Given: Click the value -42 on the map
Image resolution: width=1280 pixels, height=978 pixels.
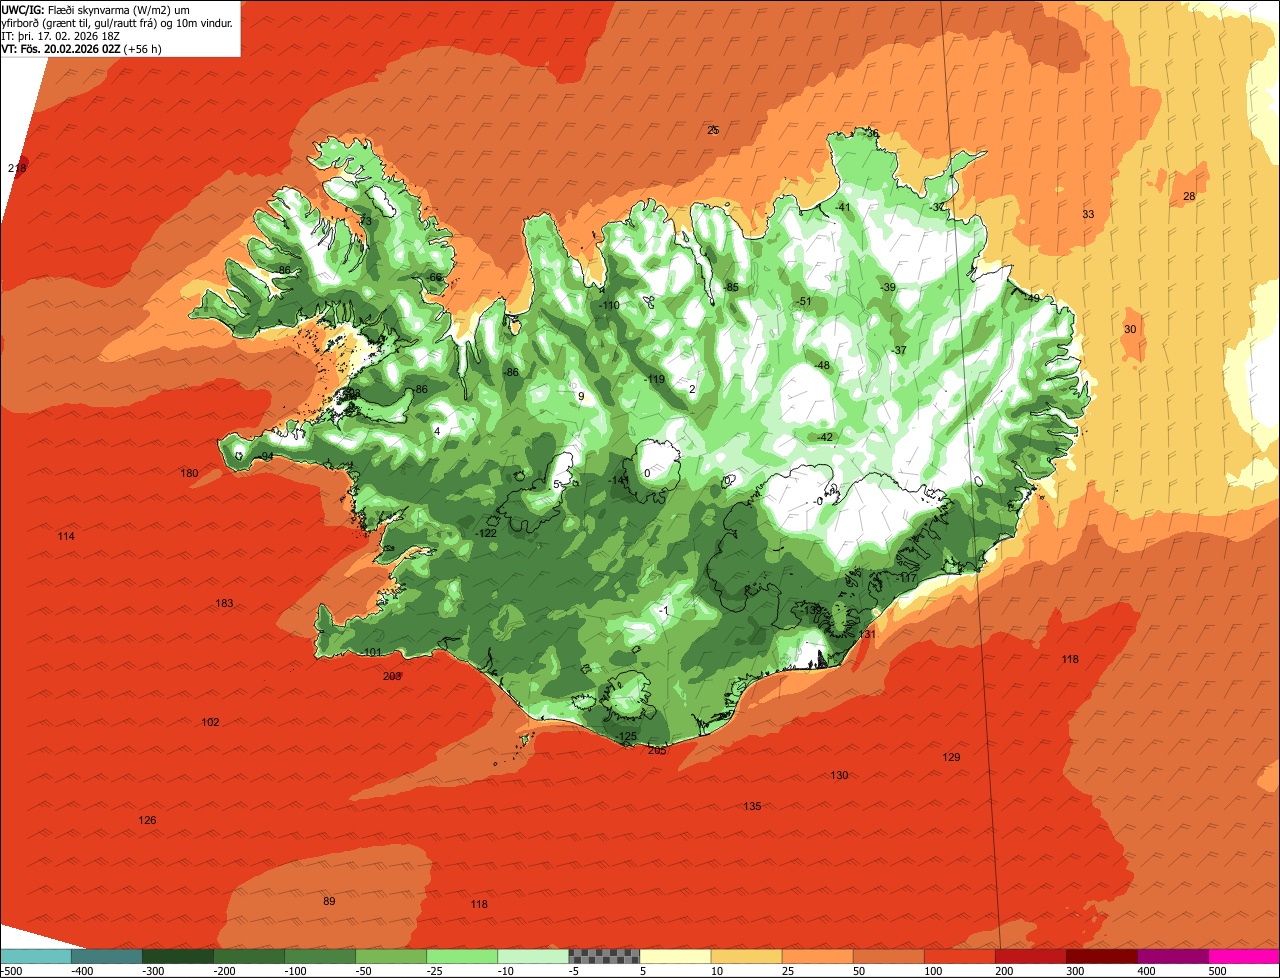Looking at the screenshot, I should 824,437.
